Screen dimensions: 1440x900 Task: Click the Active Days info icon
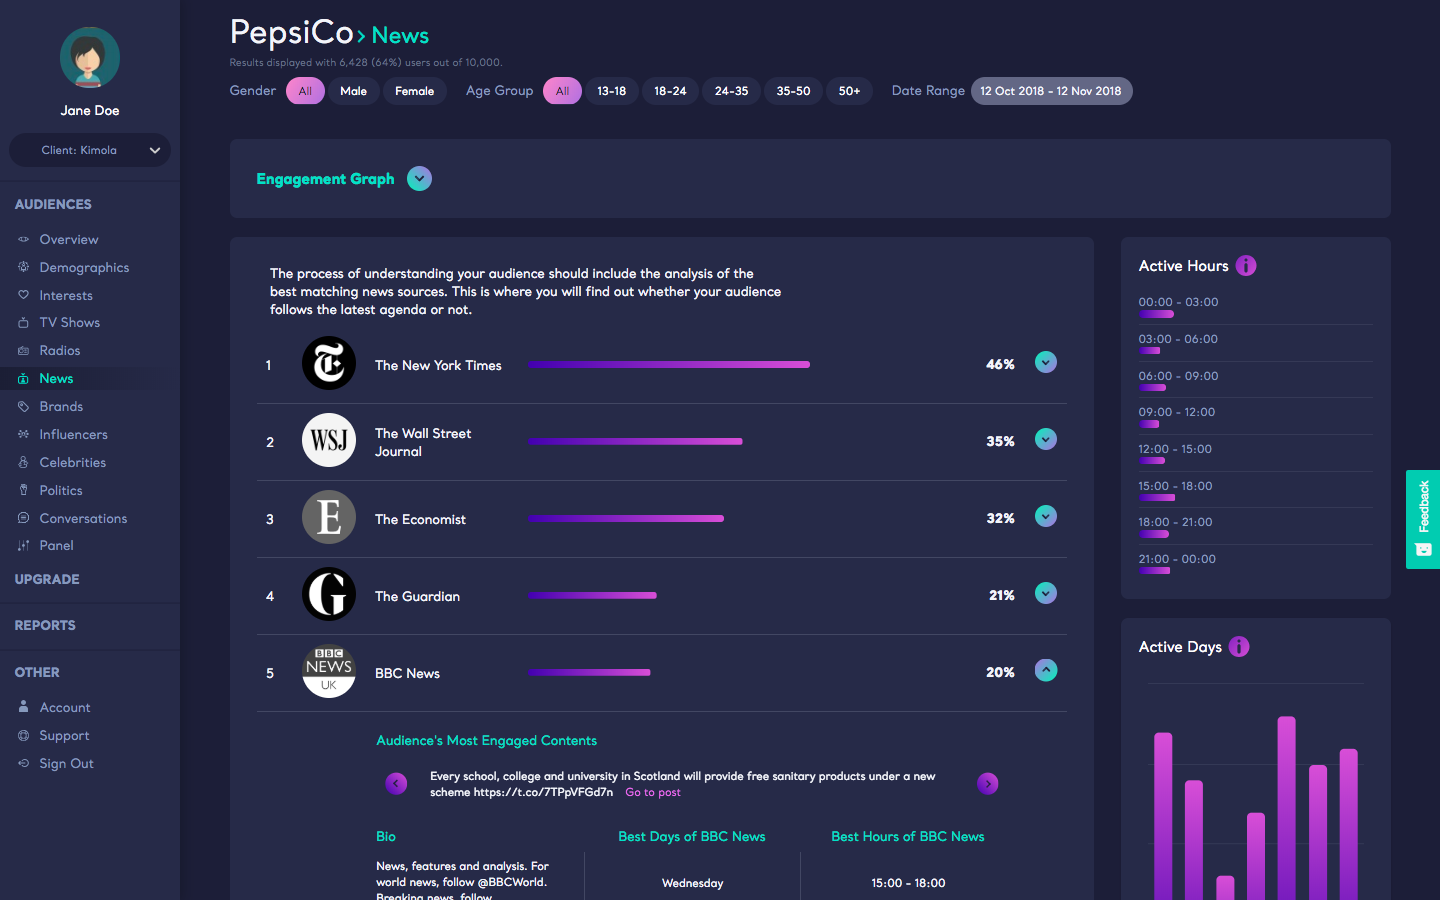(1239, 647)
